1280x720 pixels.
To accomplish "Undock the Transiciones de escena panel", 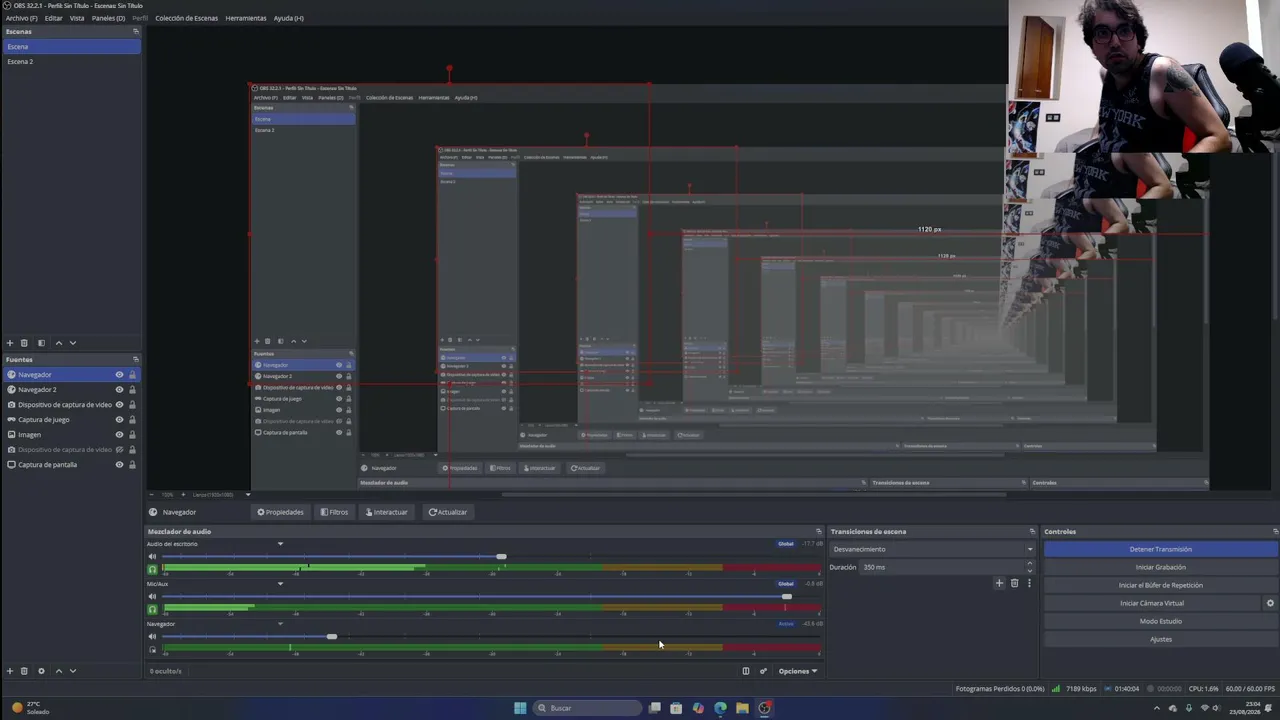I will 1033,532.
